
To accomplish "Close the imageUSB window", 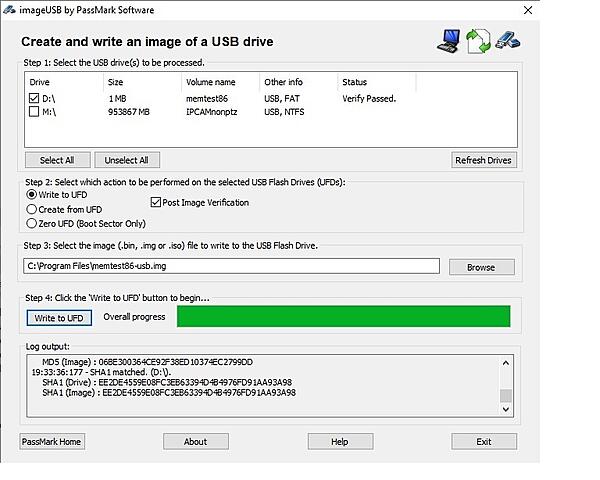I will [x=528, y=10].
